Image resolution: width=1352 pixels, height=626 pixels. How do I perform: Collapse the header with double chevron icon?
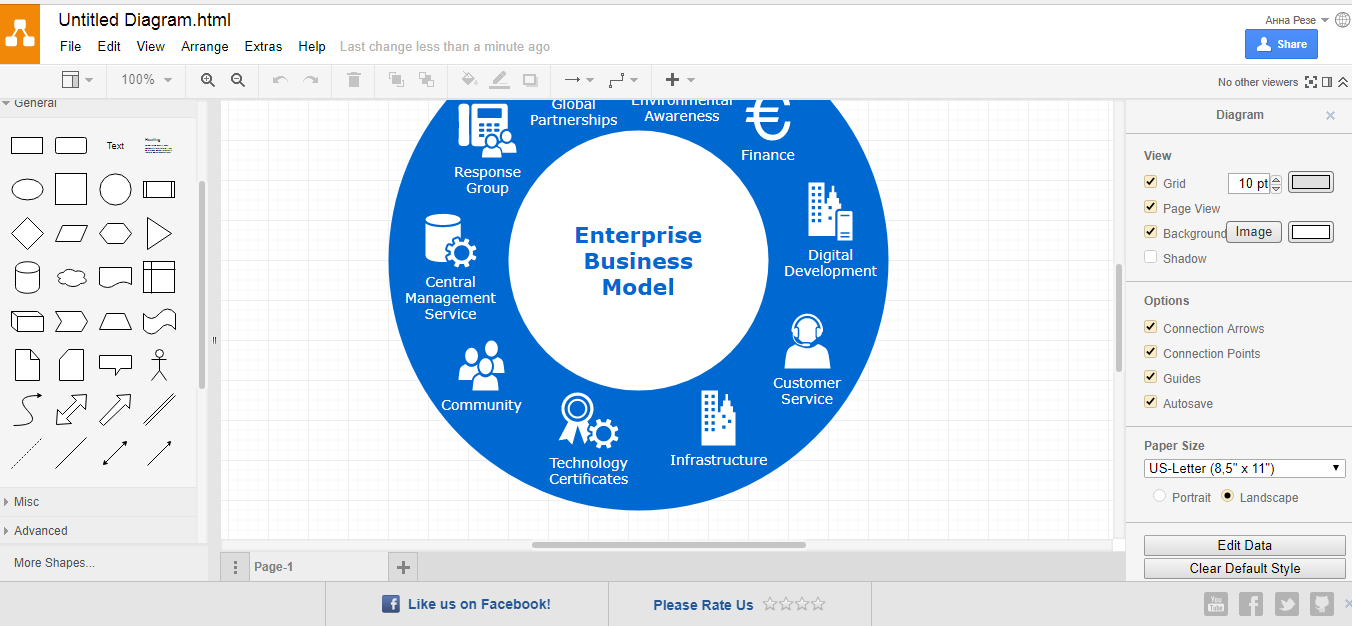point(1343,82)
